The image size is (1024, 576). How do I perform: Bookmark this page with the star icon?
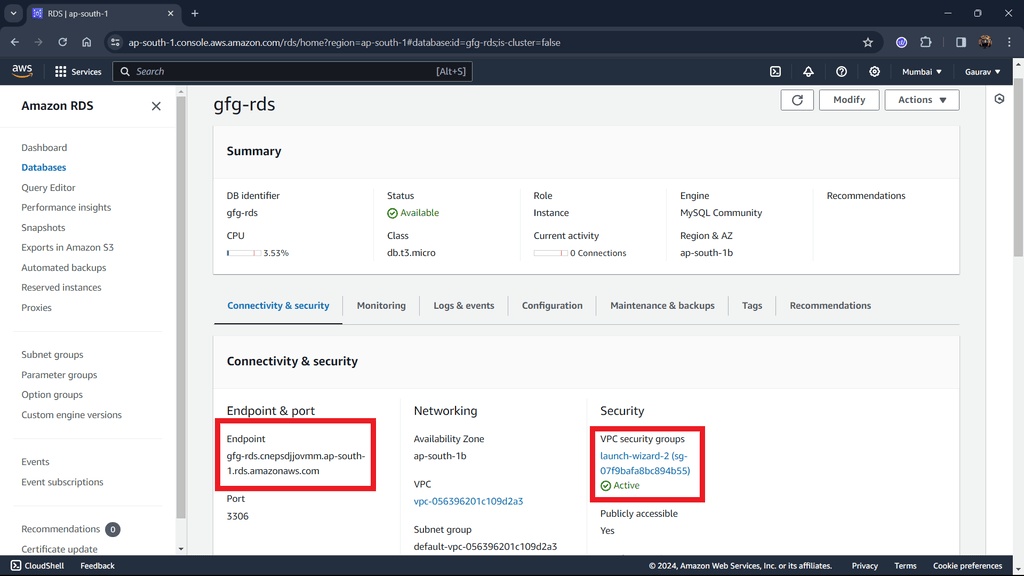pos(868,42)
